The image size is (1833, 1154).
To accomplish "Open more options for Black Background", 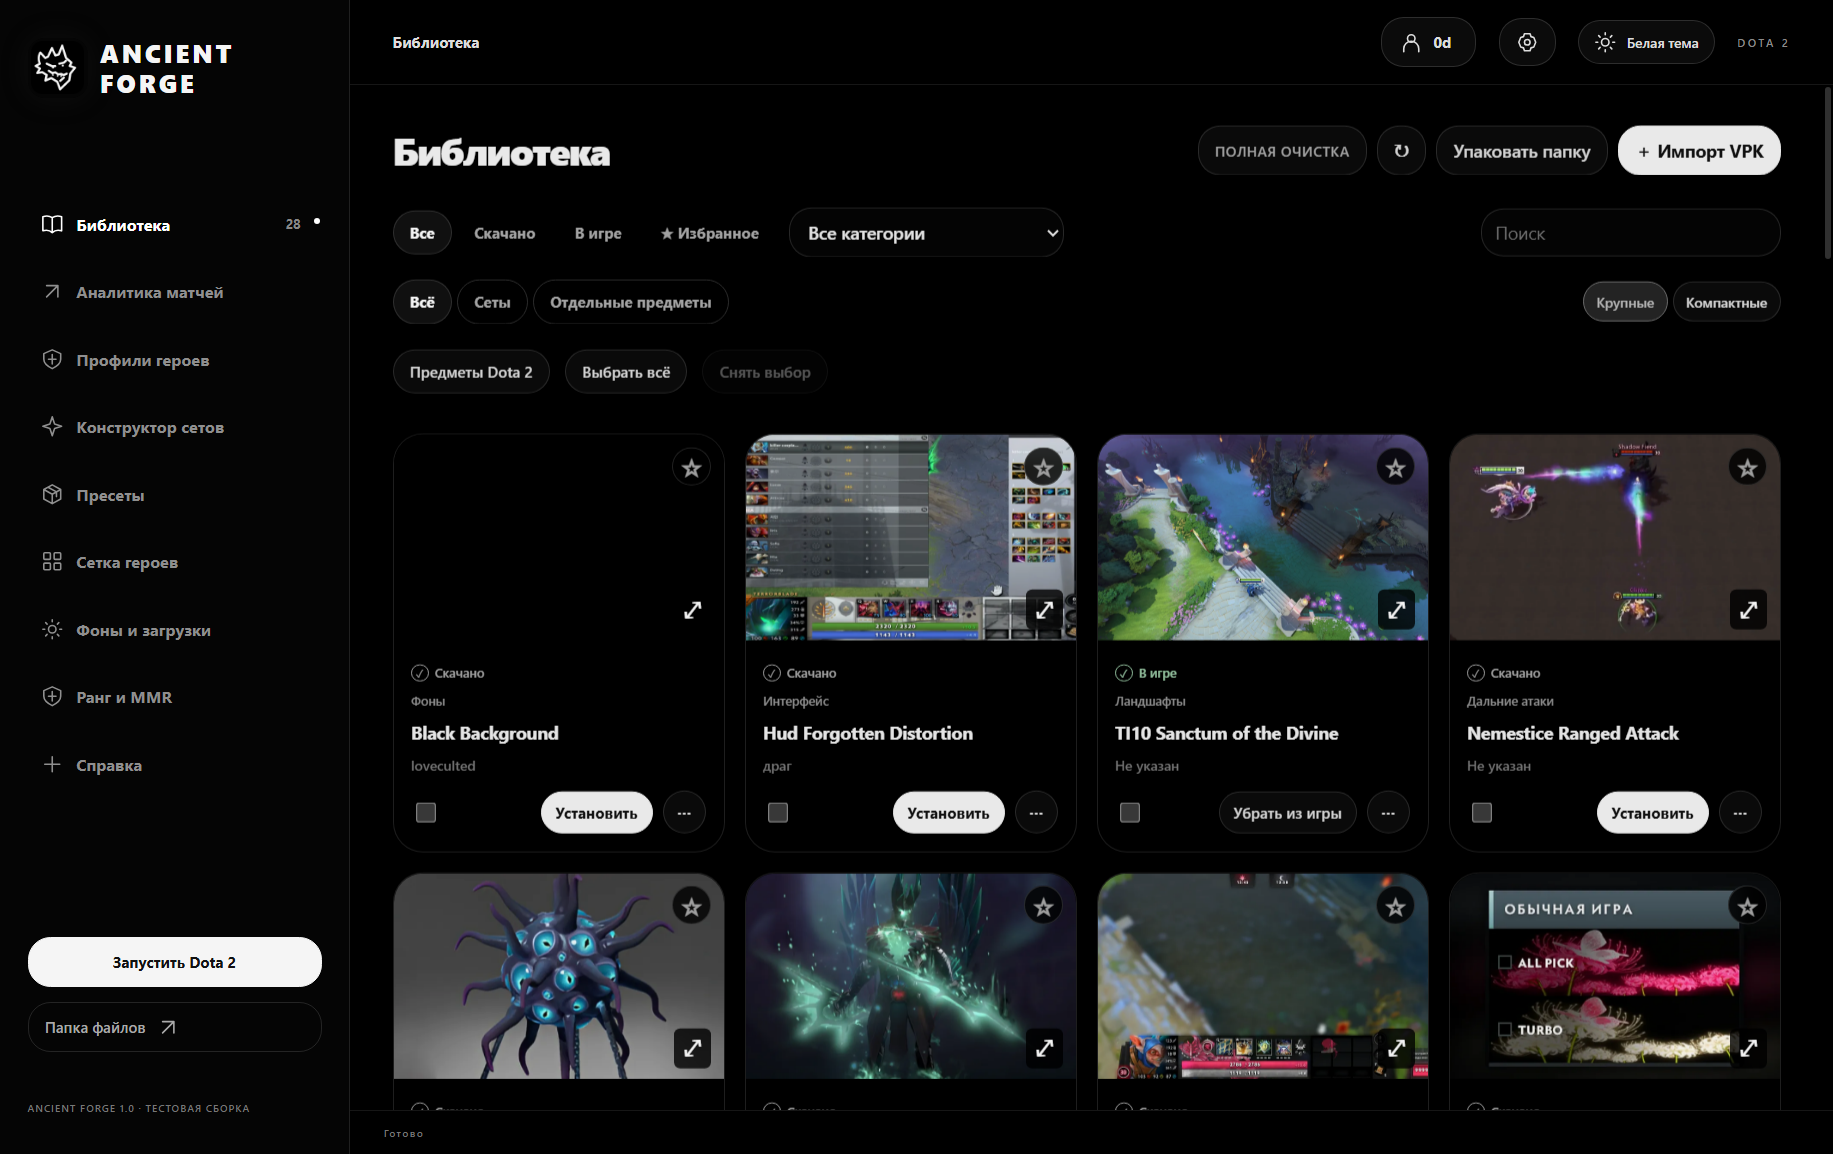I will click(x=684, y=813).
